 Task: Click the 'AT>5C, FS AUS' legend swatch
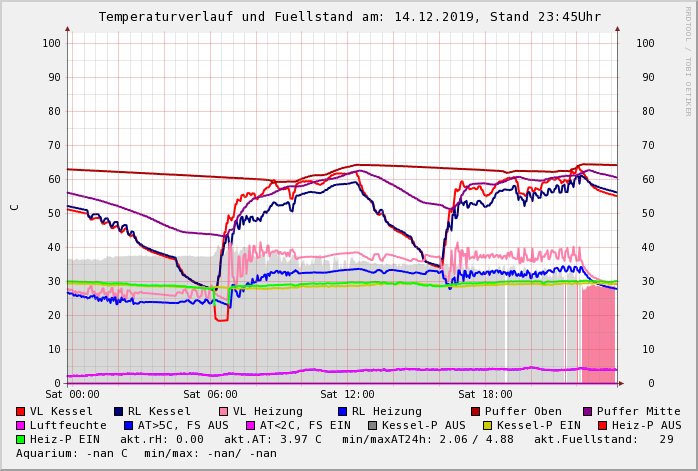128,426
